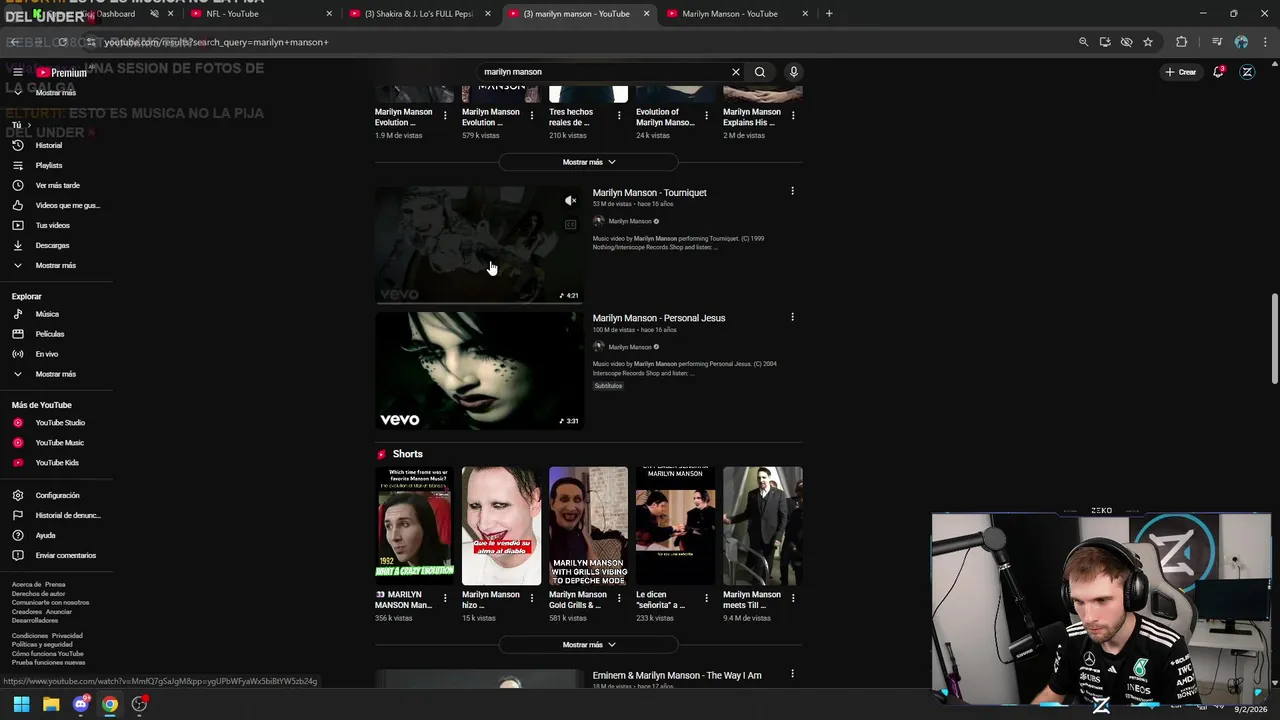The image size is (1280, 720).
Task: Open the Tú section chevron
Action: [28, 125]
